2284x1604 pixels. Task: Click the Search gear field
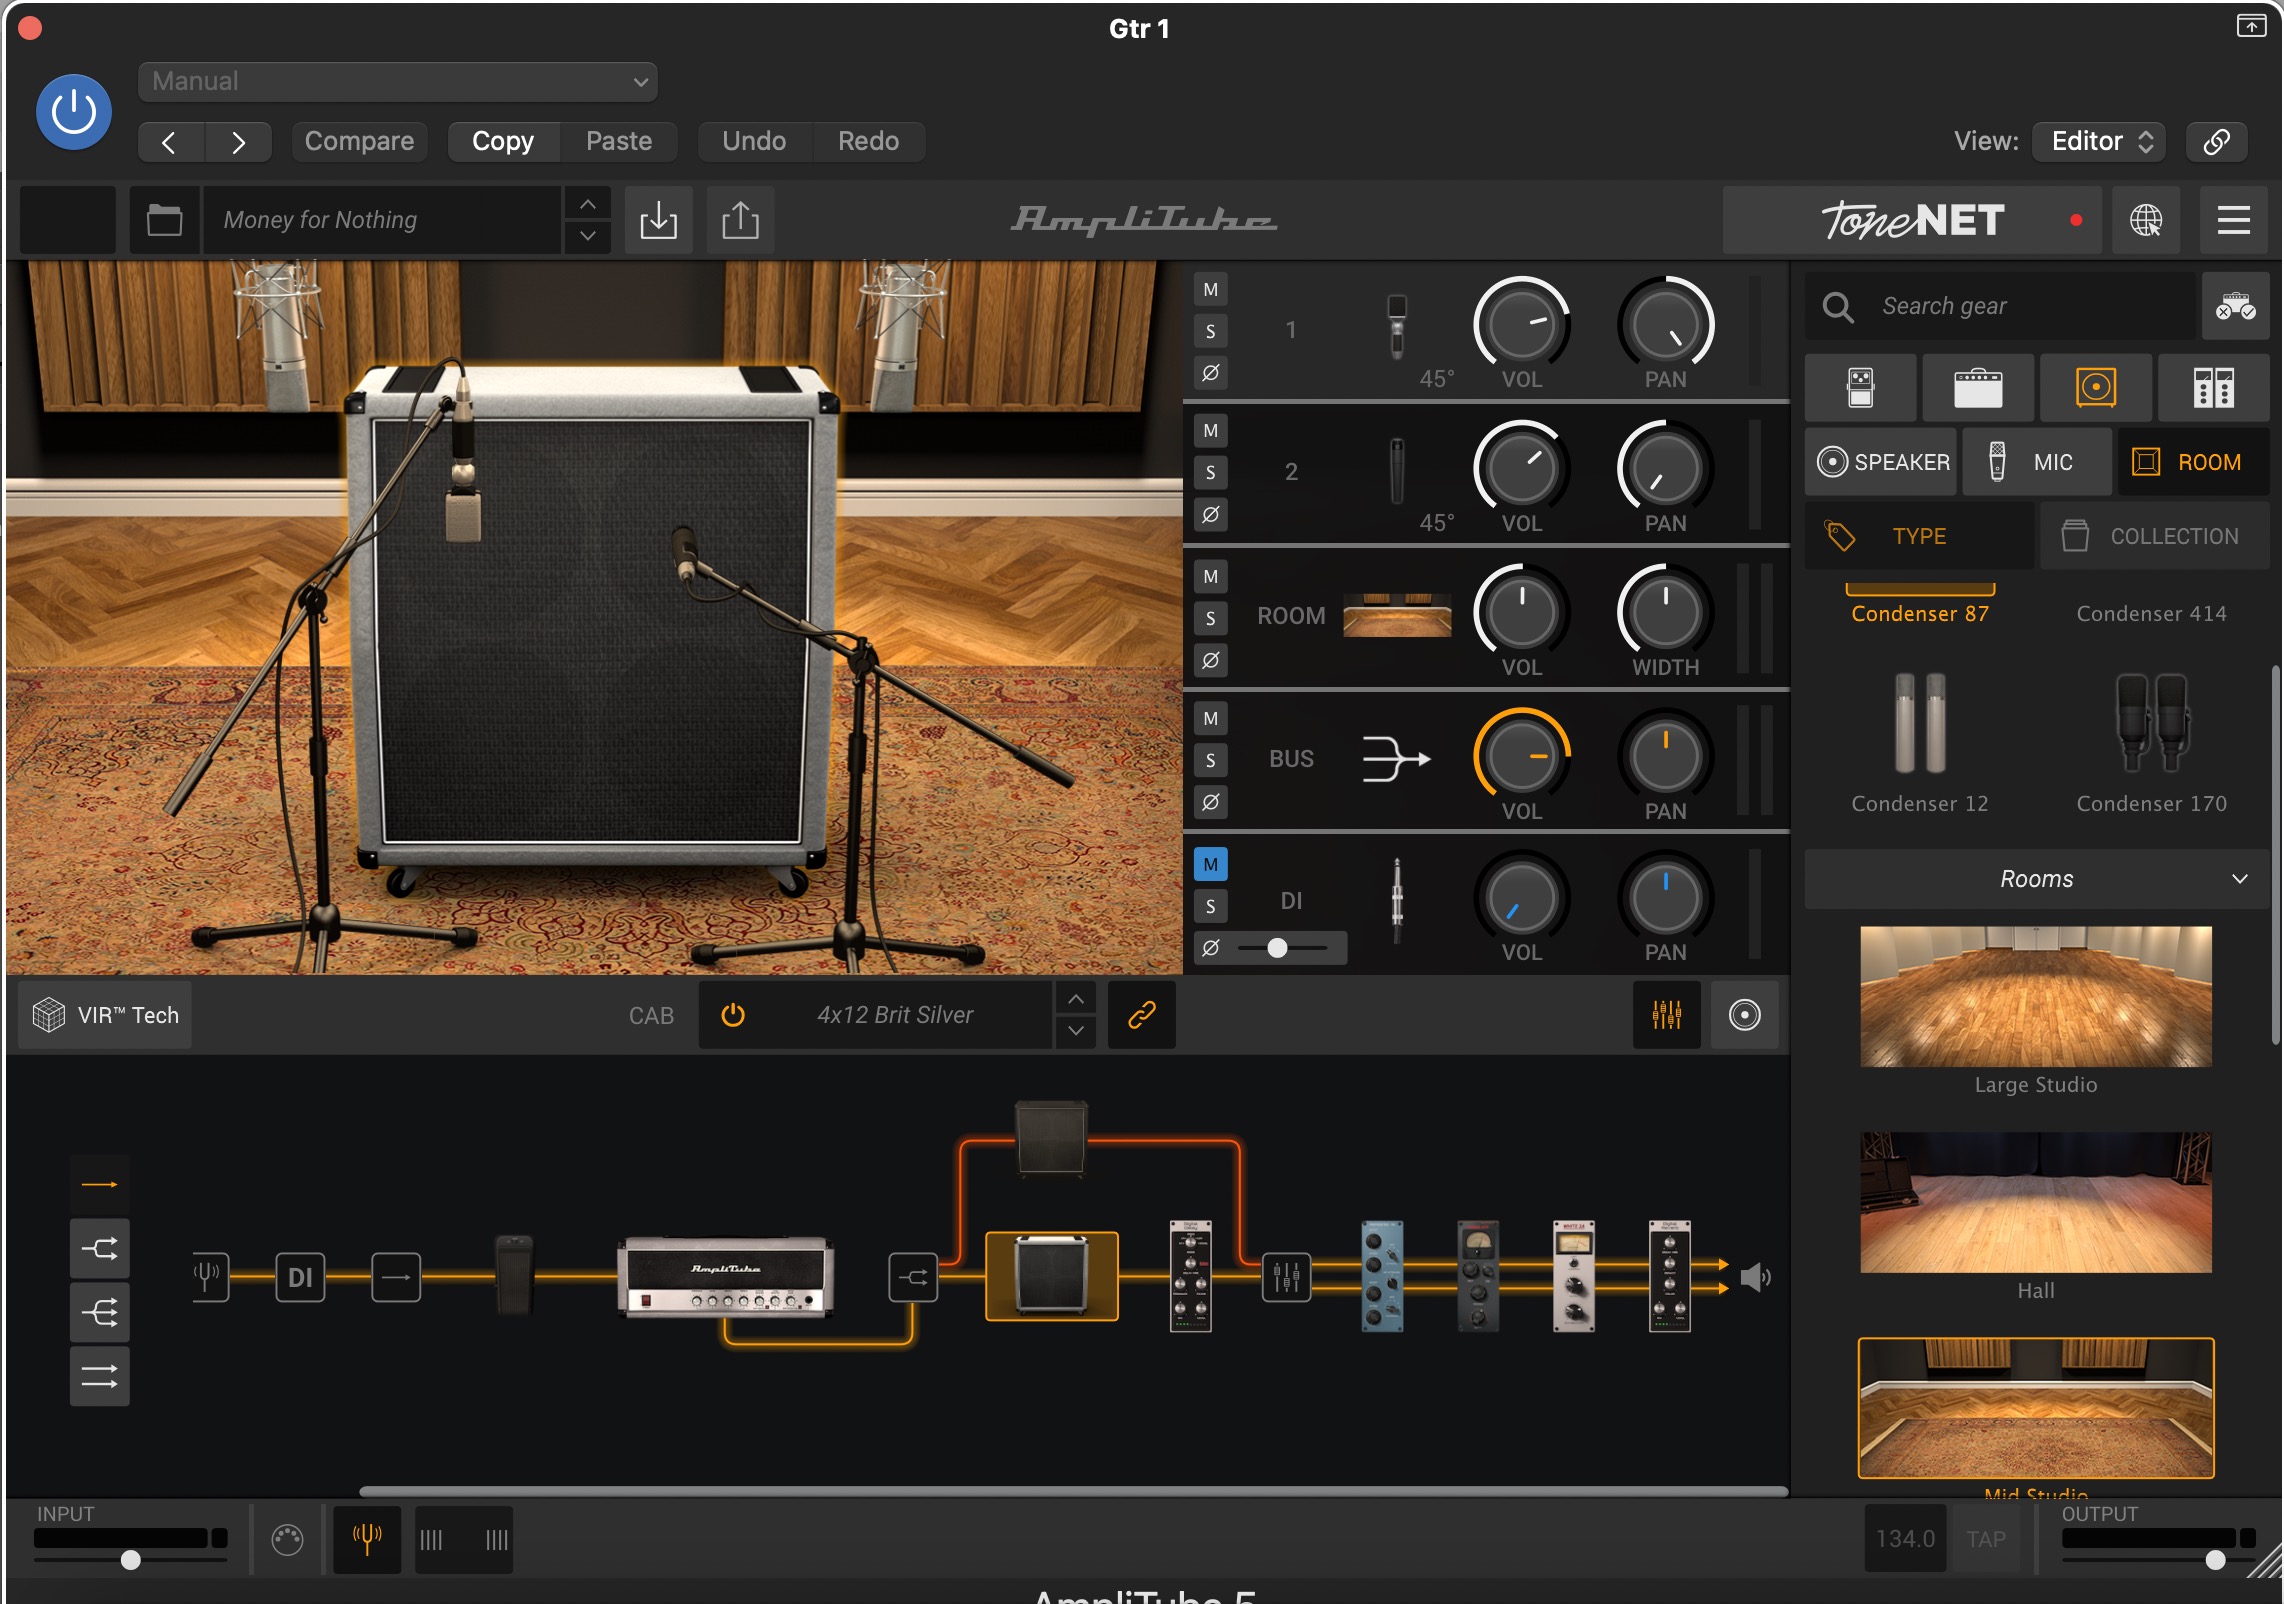tap(2000, 306)
